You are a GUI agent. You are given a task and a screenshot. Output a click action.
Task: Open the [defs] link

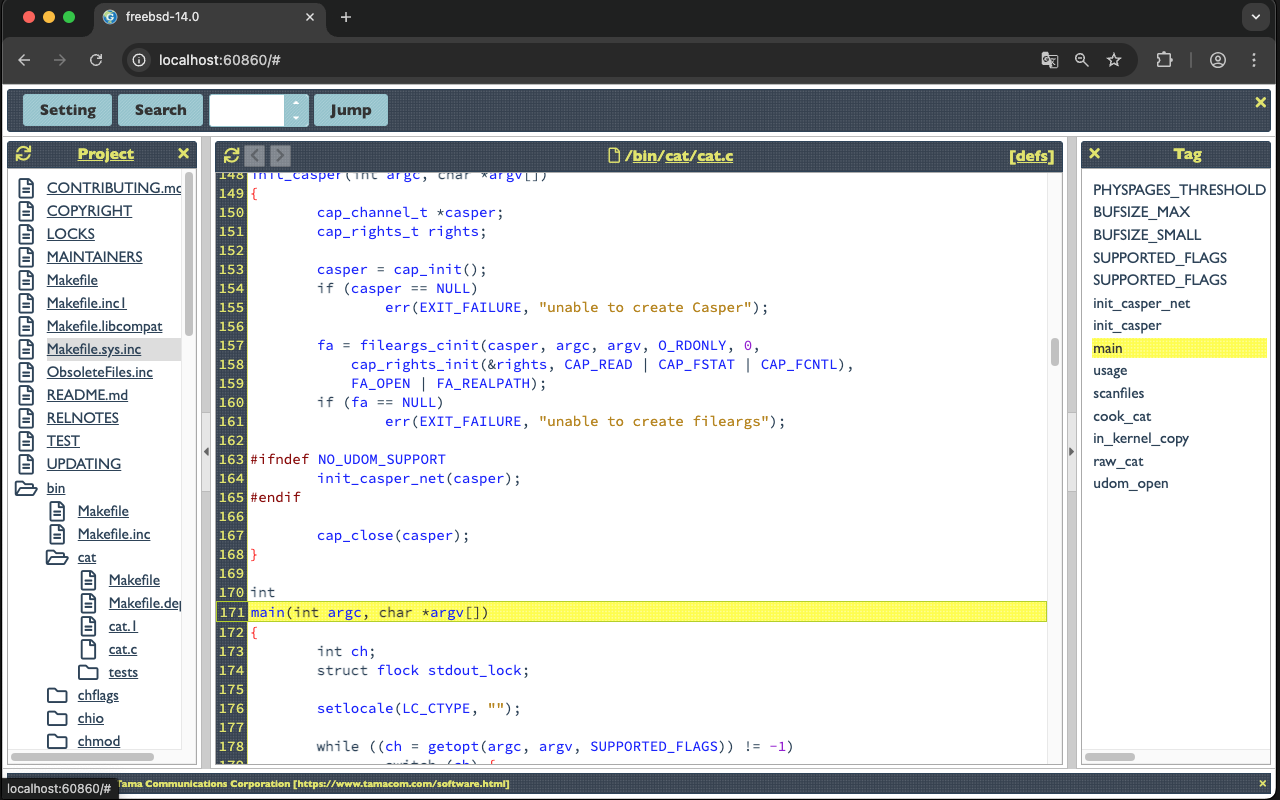click(1031, 156)
